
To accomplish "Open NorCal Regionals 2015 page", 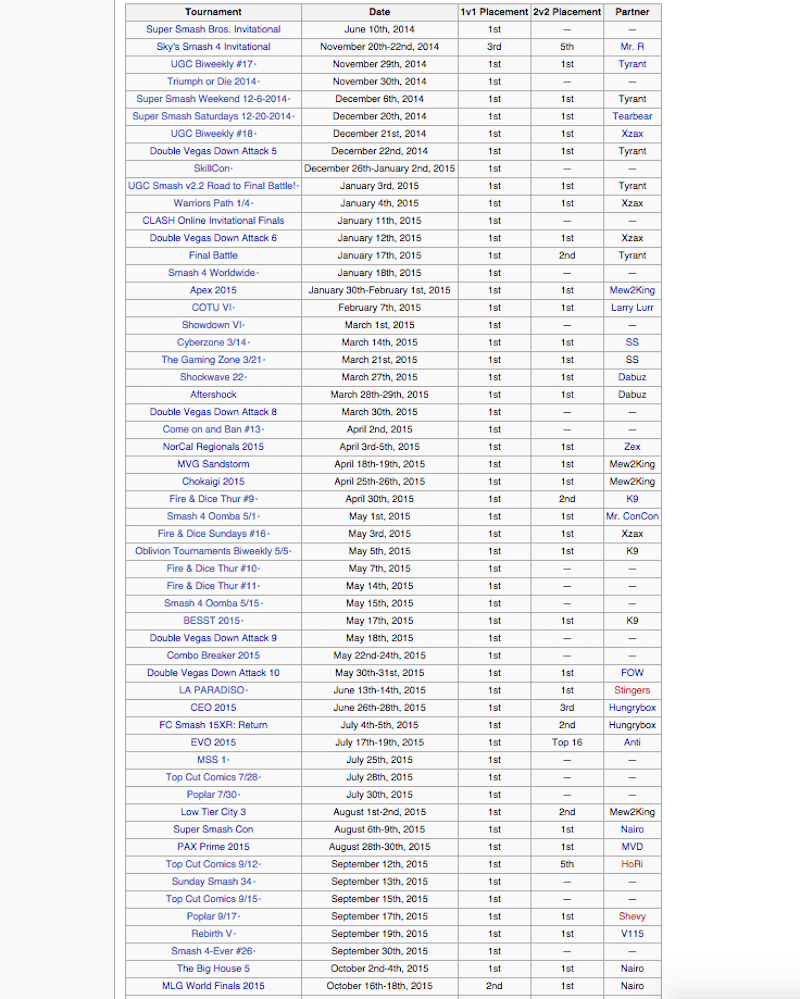I will (x=213, y=447).
